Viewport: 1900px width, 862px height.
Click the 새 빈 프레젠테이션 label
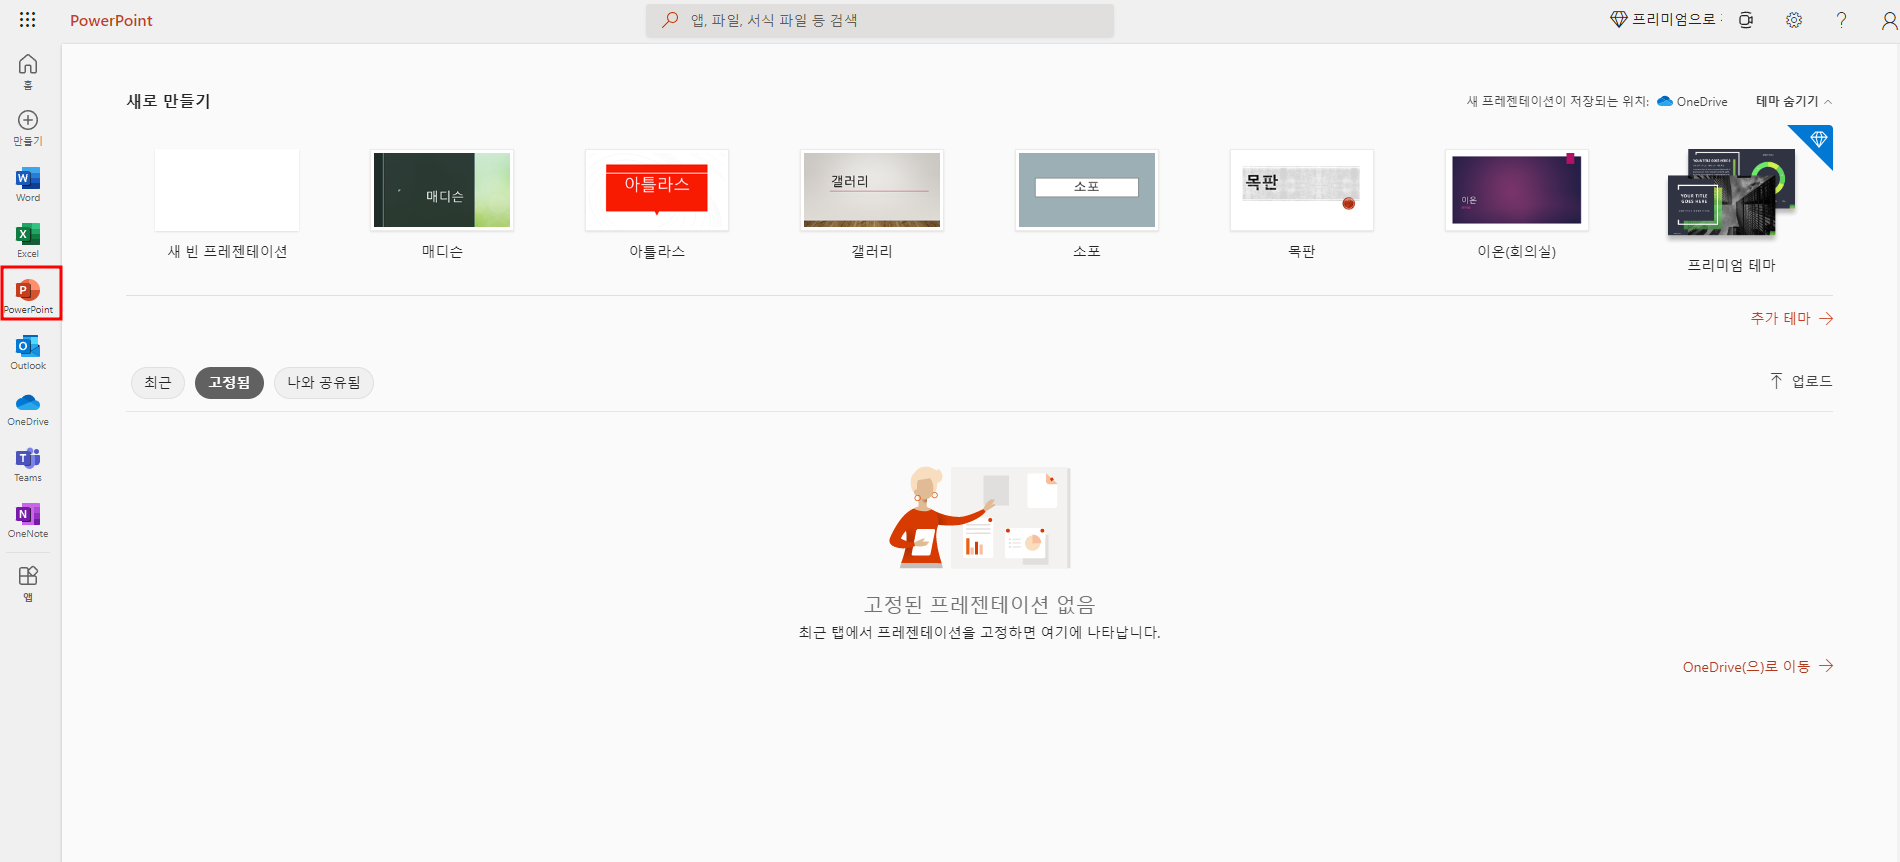[x=227, y=251]
